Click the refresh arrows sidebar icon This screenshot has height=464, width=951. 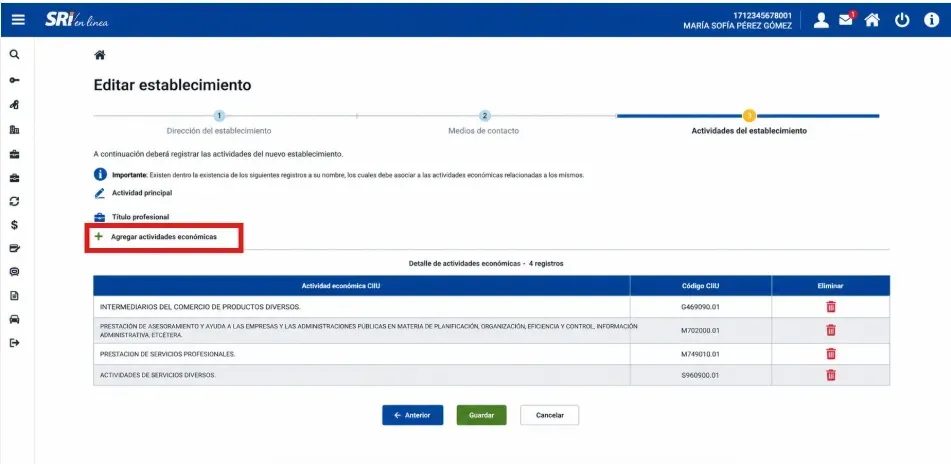tap(15, 201)
